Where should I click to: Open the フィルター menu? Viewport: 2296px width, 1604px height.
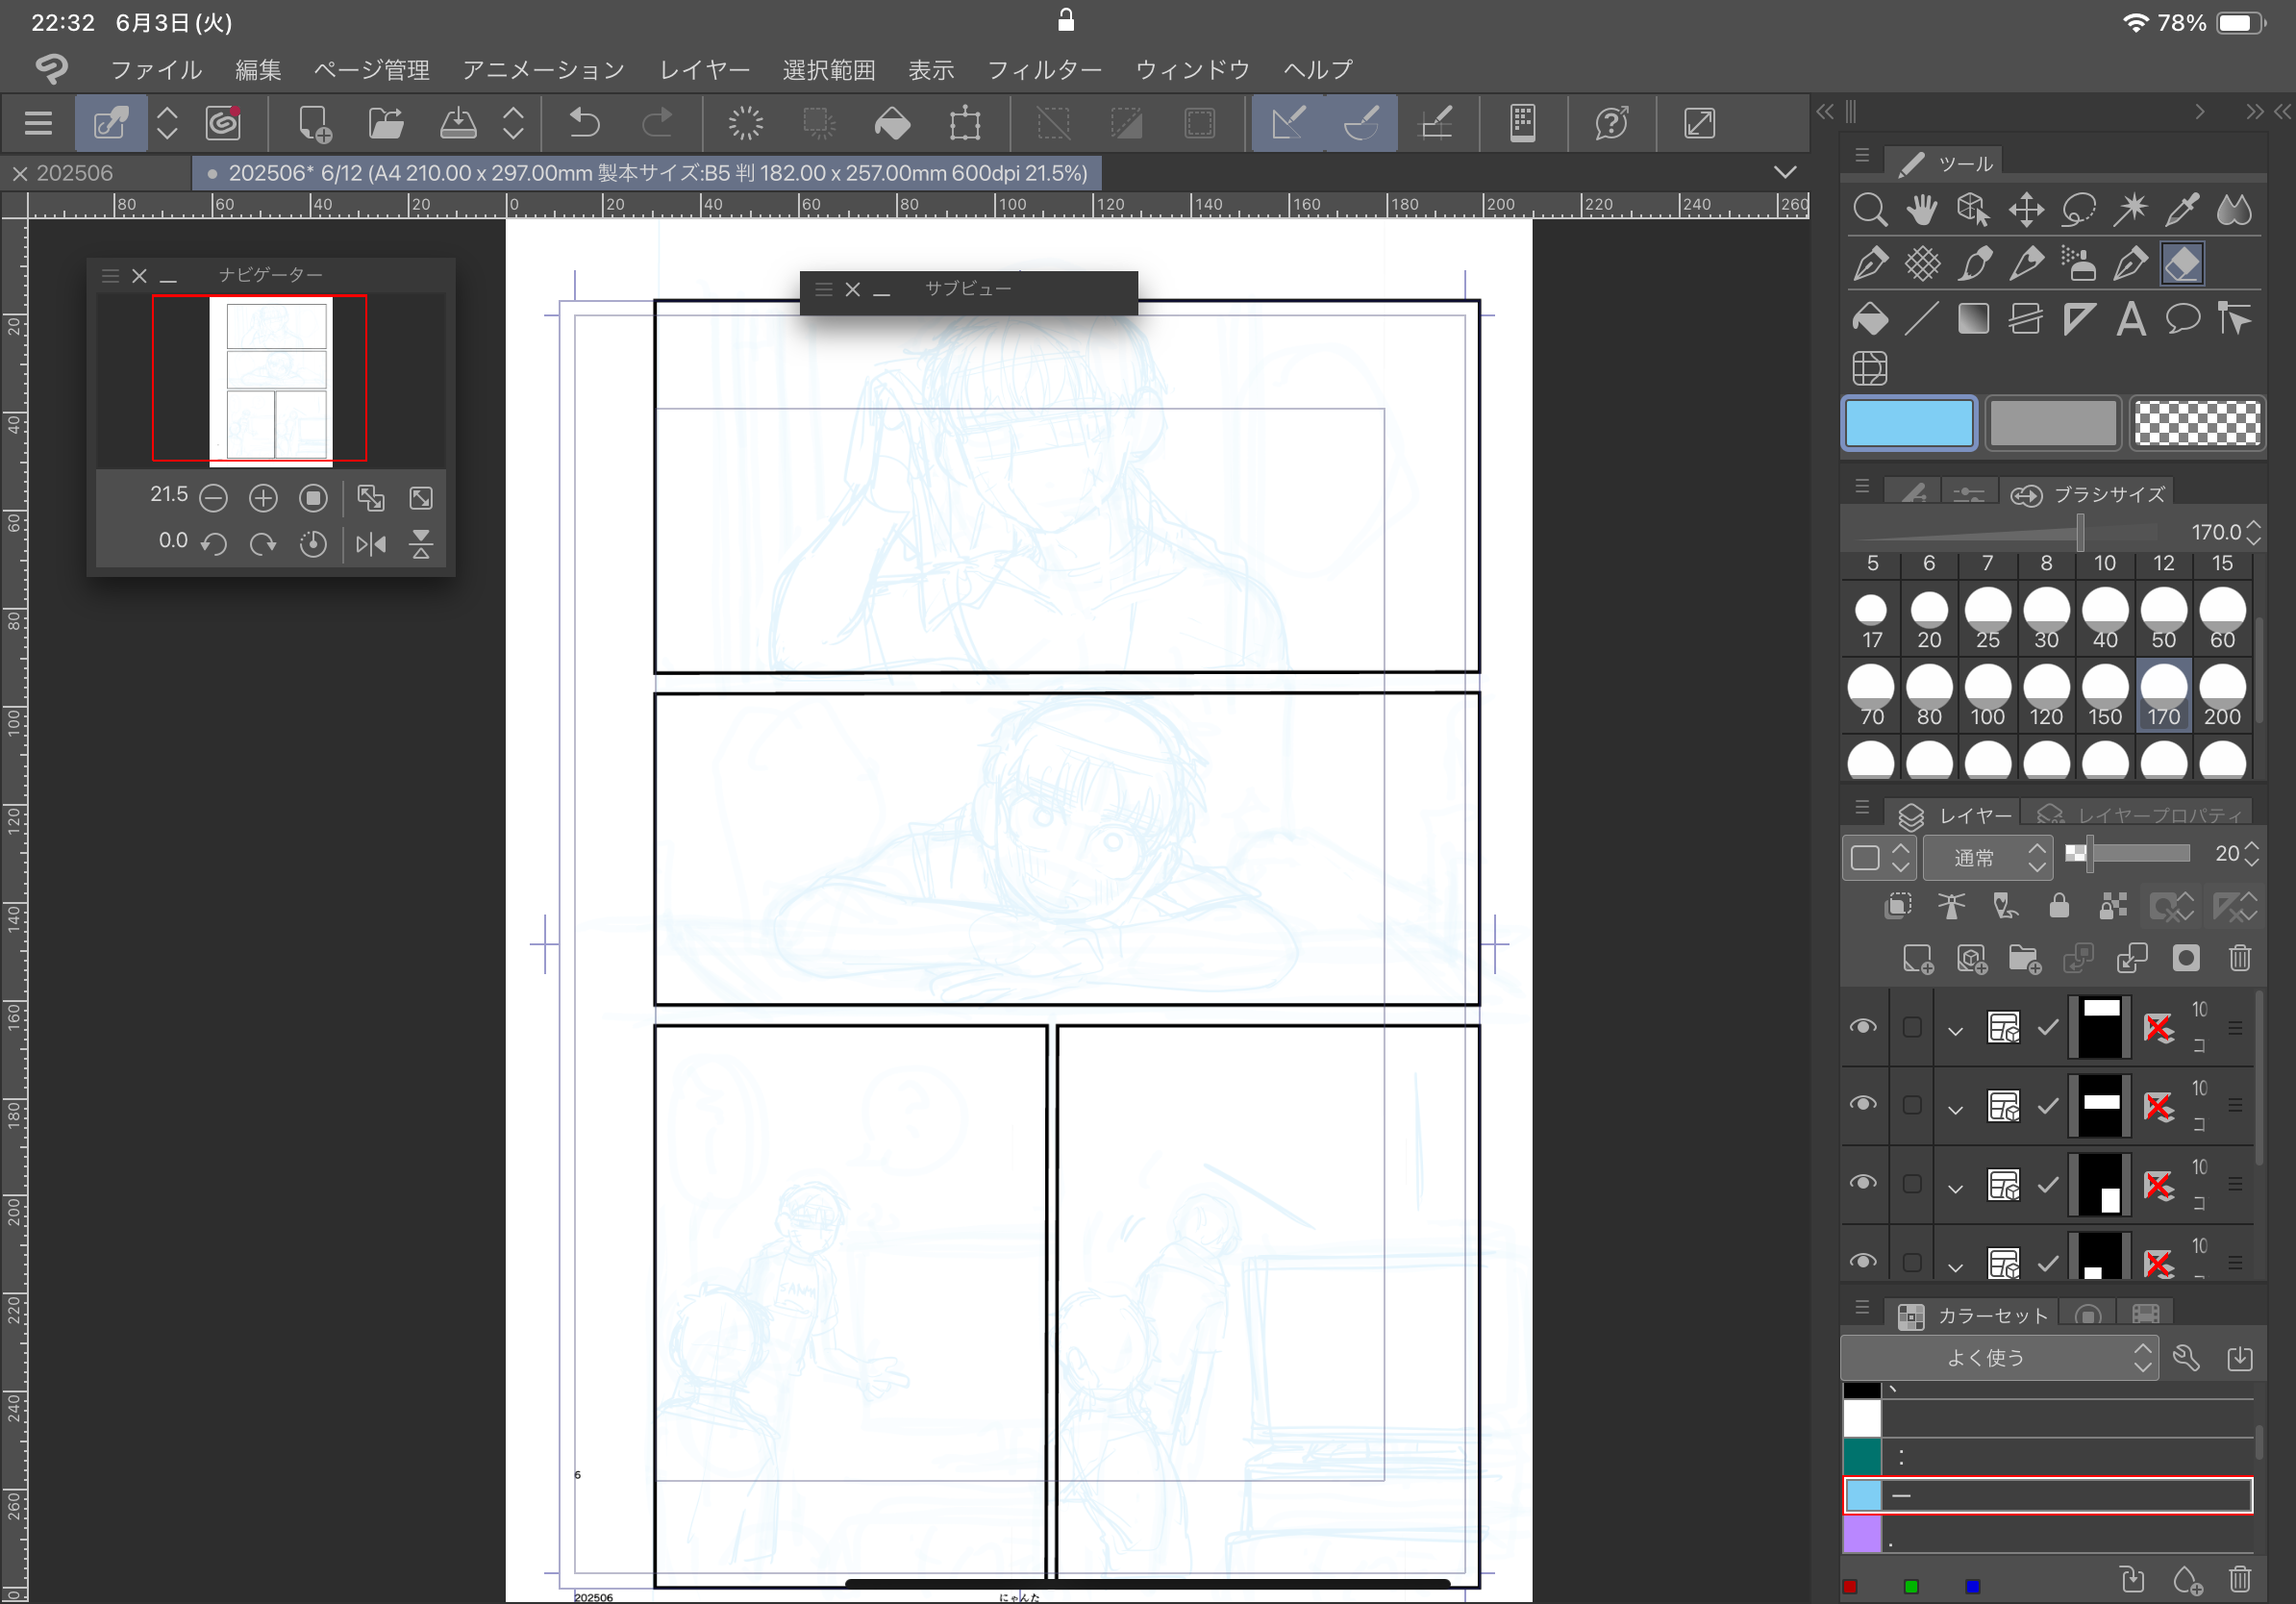coord(1043,70)
